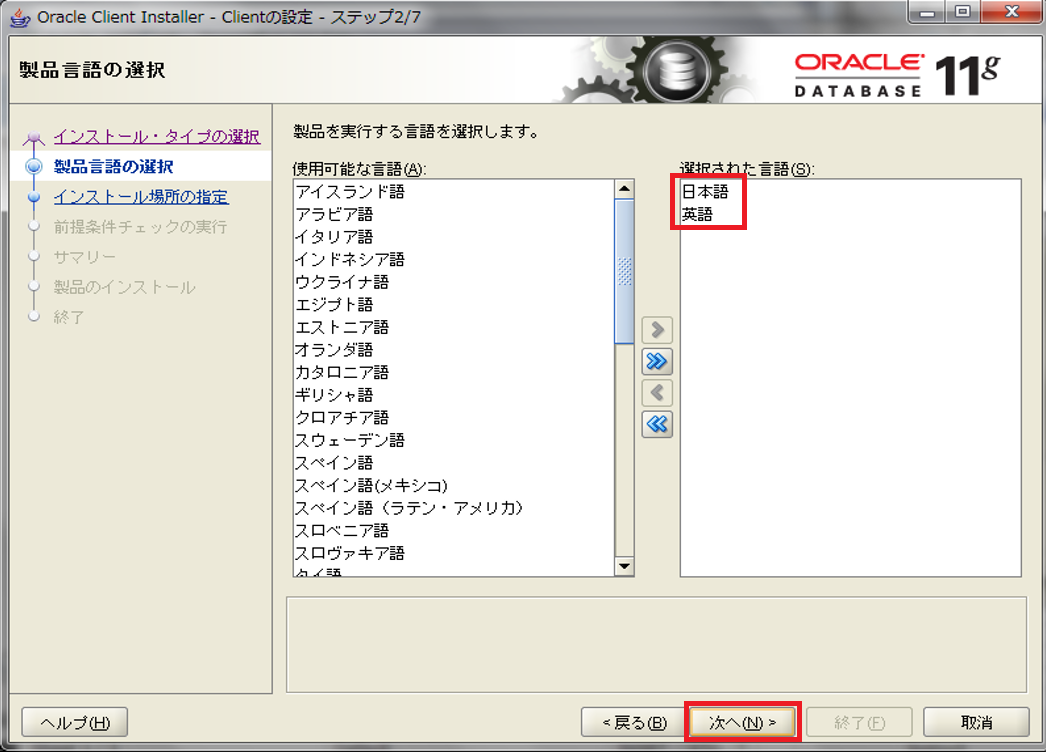Viewport: 1046px width, 752px height.
Task: Click scroll up arrow of available languages list
Action: pyautogui.click(x=624, y=189)
